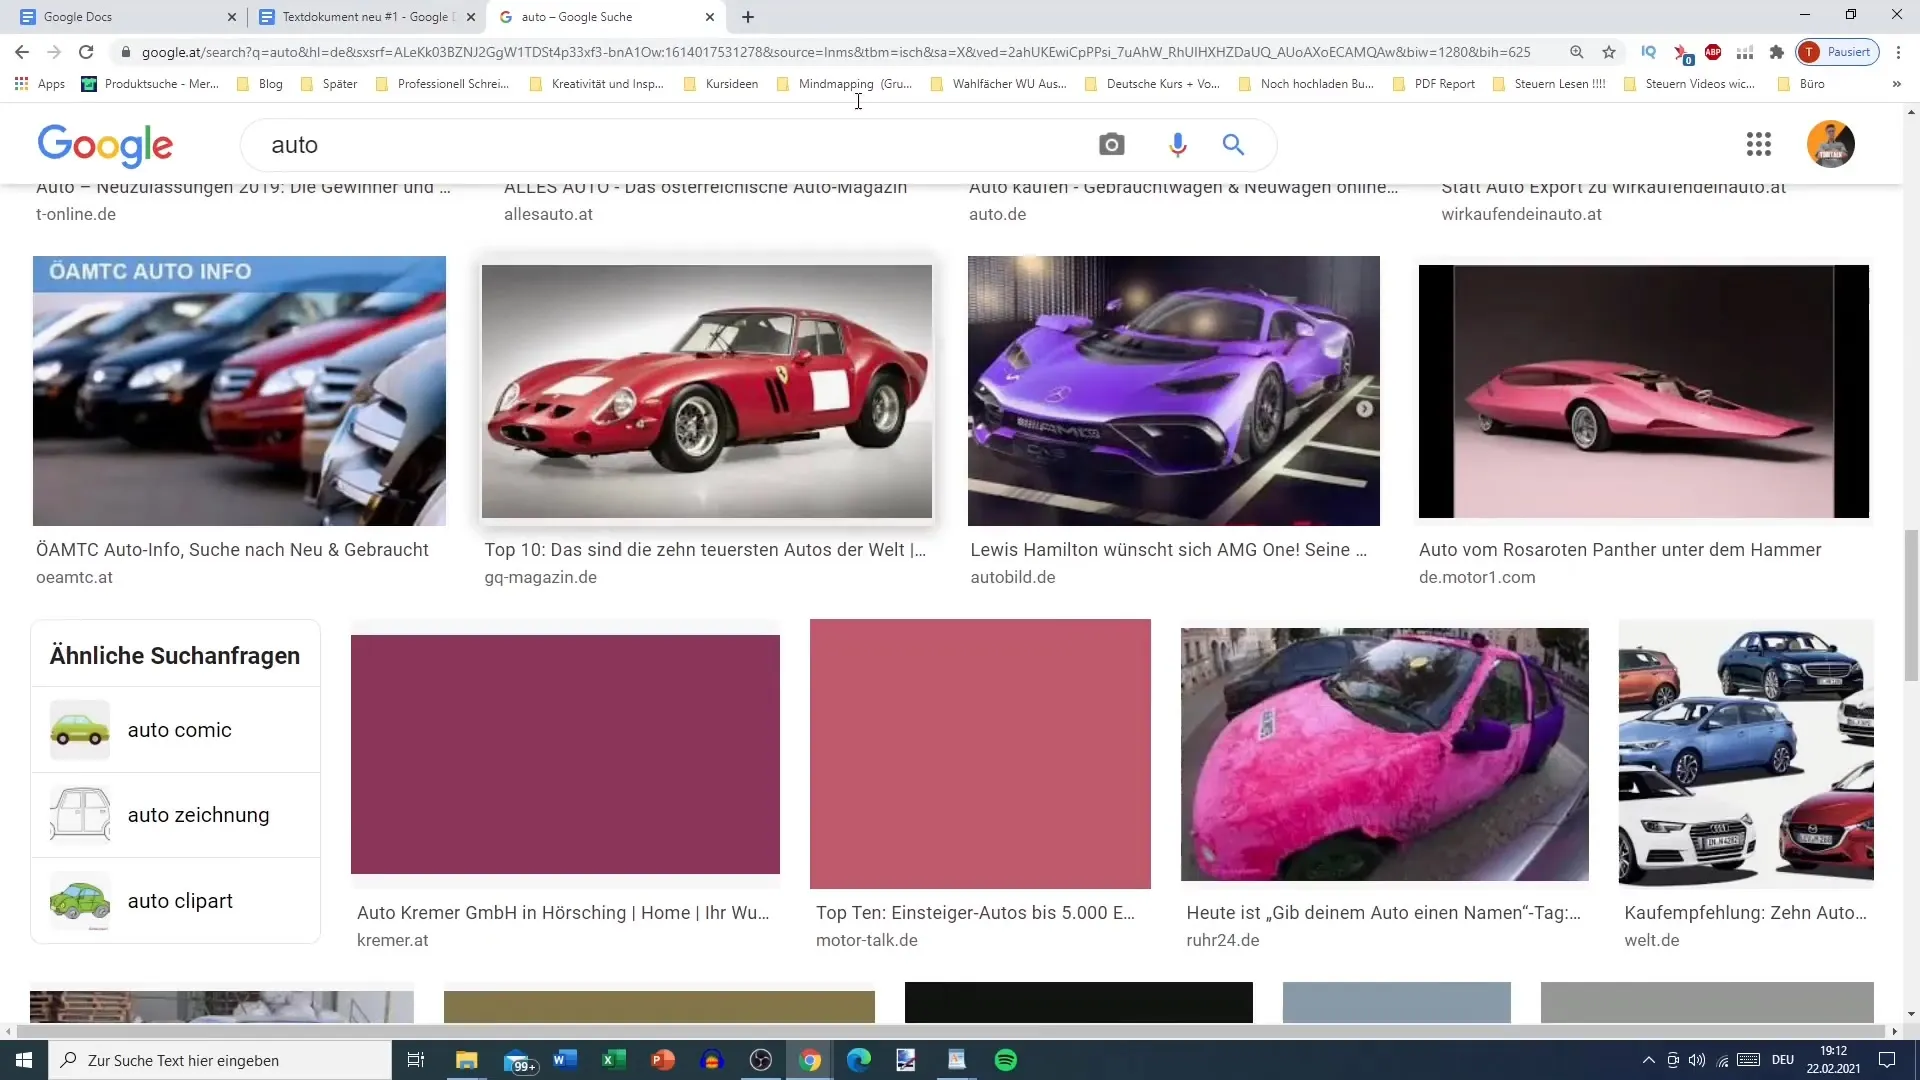Go back to the previous page

pos(22,52)
